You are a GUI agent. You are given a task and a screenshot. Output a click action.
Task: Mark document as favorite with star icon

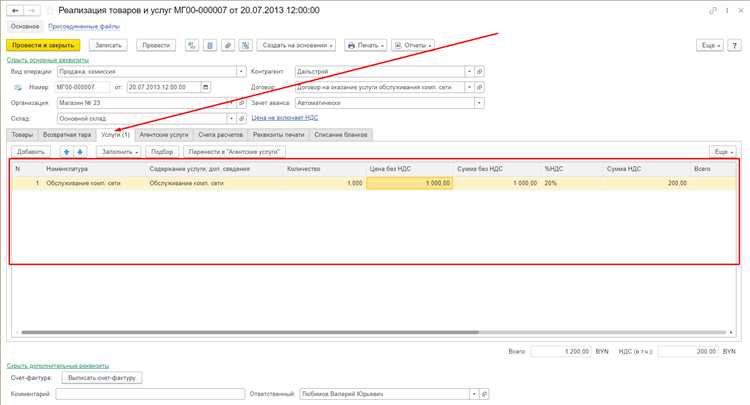(50, 10)
